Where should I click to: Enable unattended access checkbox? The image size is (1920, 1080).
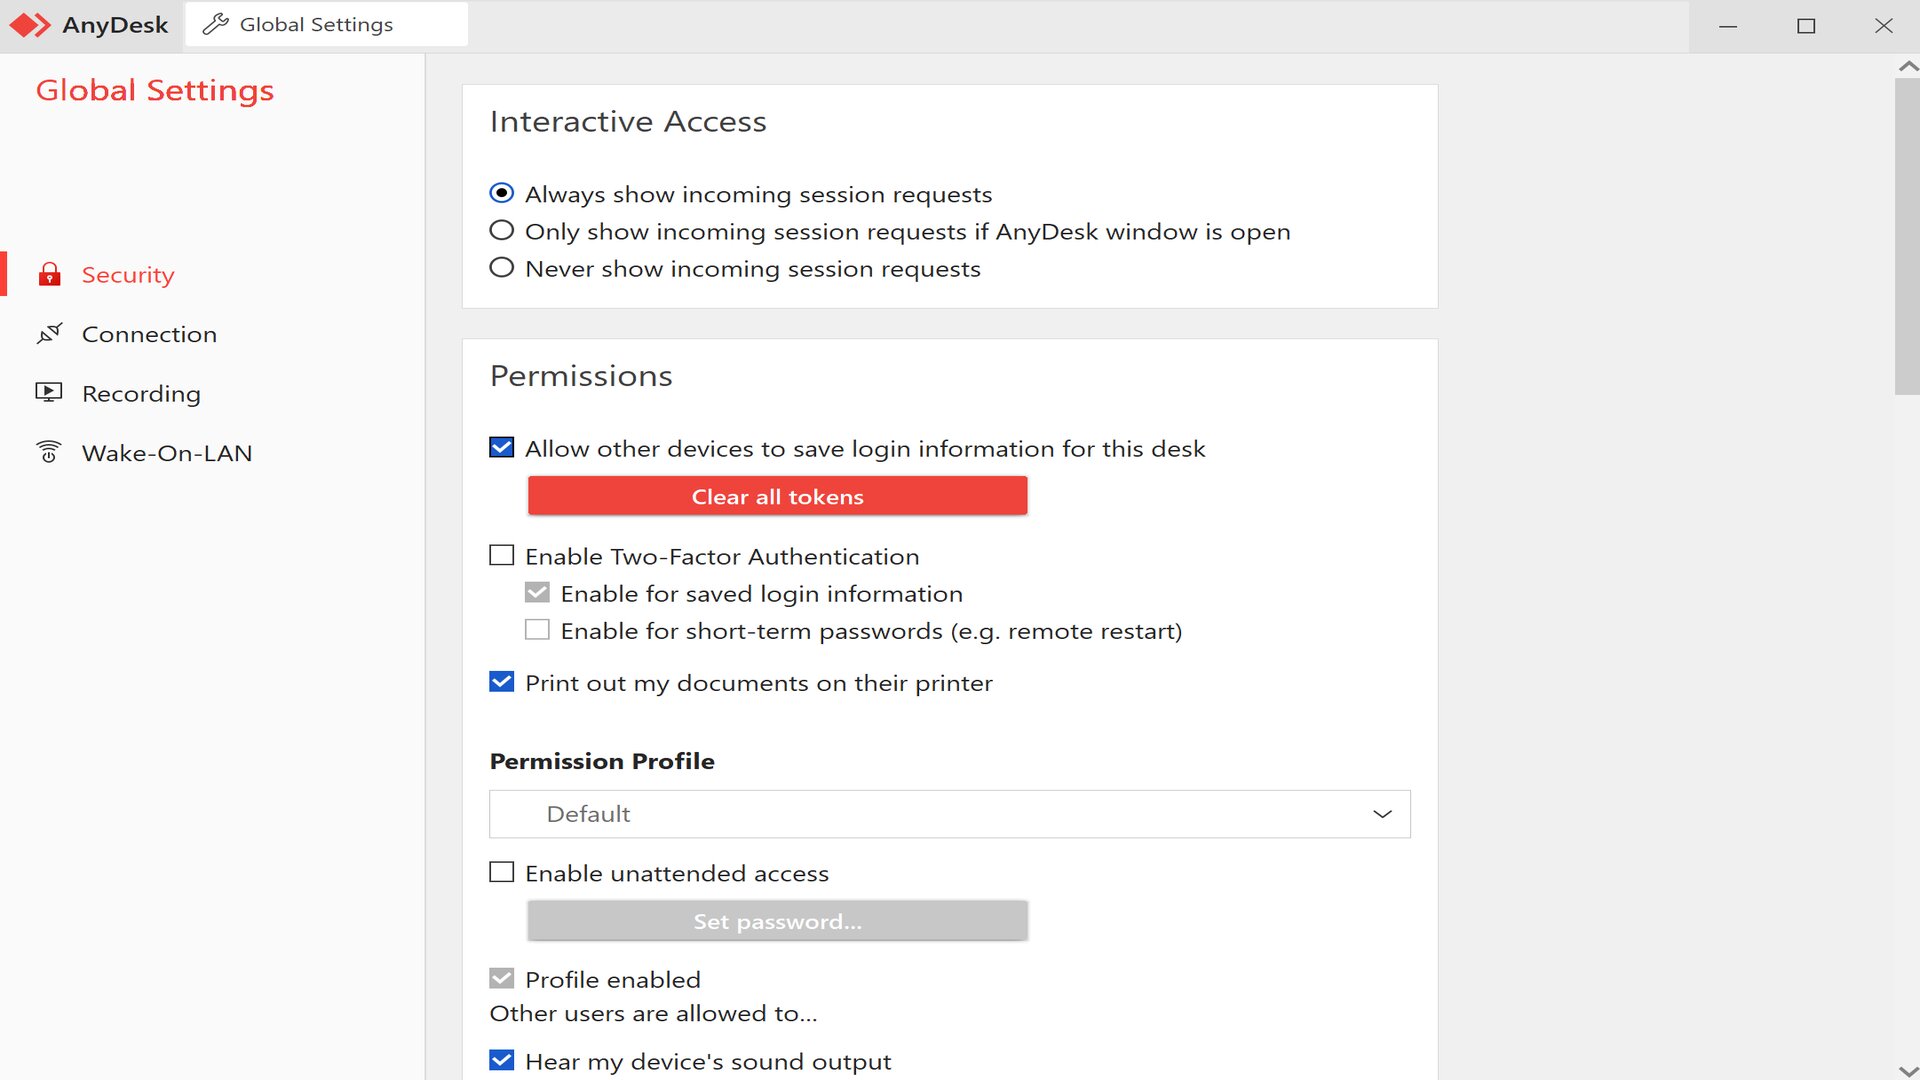(x=500, y=872)
